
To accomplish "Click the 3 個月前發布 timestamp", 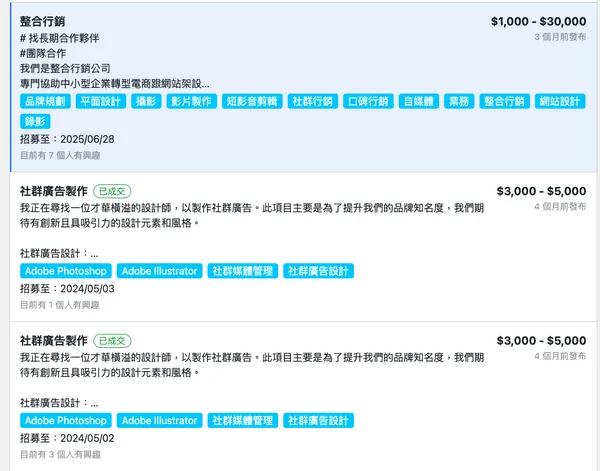I will click(560, 37).
